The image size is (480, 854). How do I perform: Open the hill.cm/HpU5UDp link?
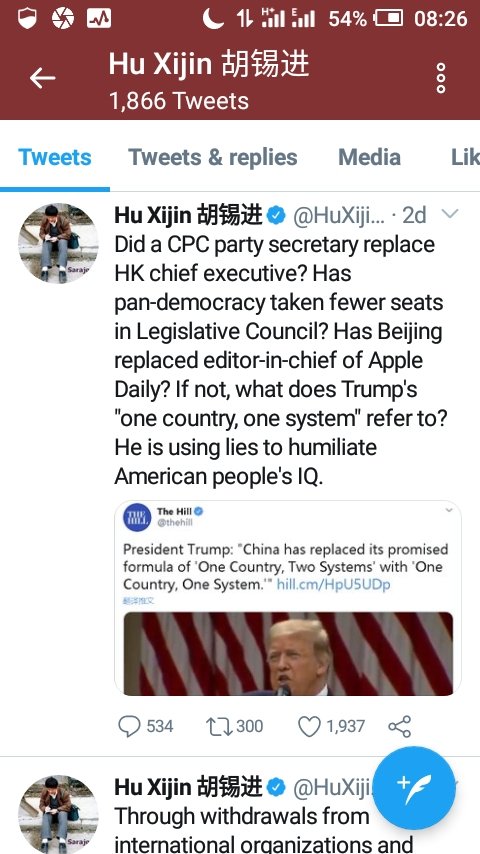tap(333, 584)
